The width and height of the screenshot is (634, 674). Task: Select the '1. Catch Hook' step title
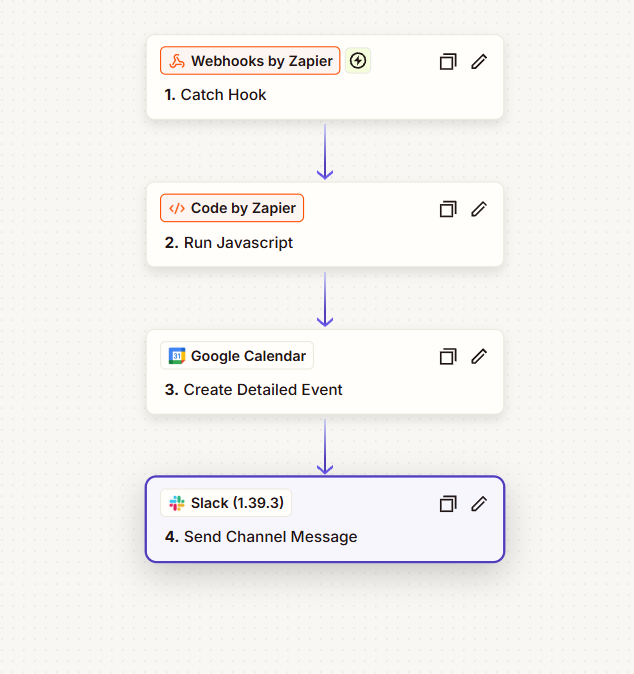(x=215, y=95)
